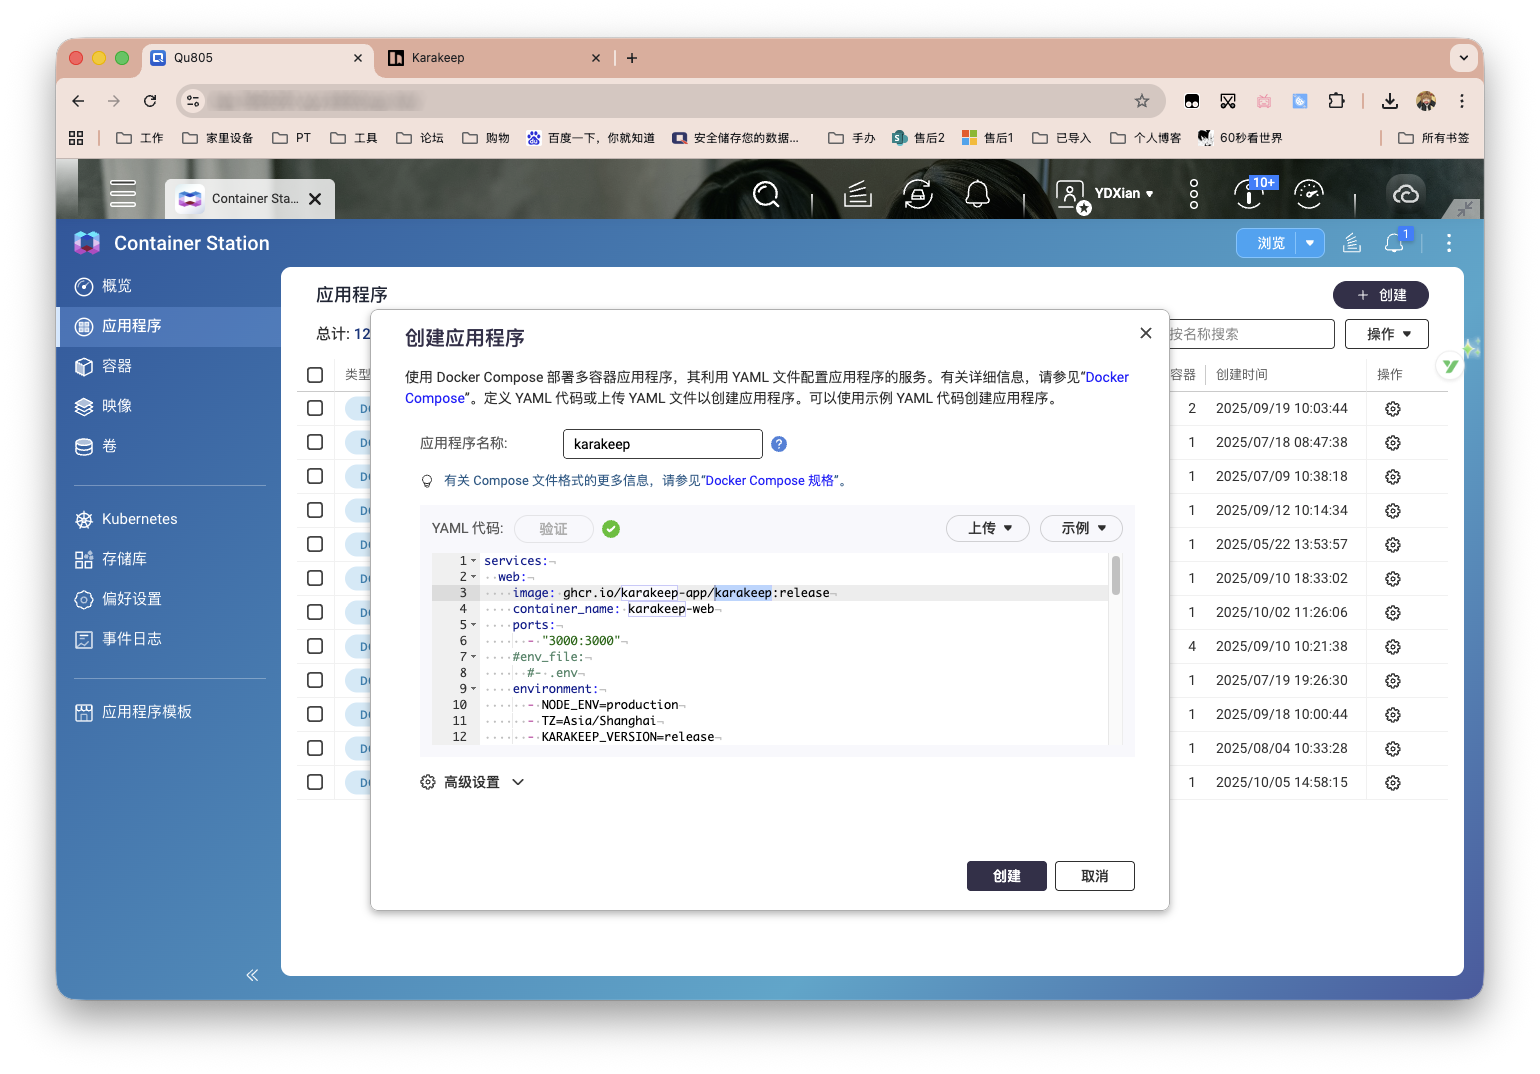Viewport: 1540px width, 1074px height.
Task: Toggle the select-all checkbox in table header
Action: tap(315, 375)
